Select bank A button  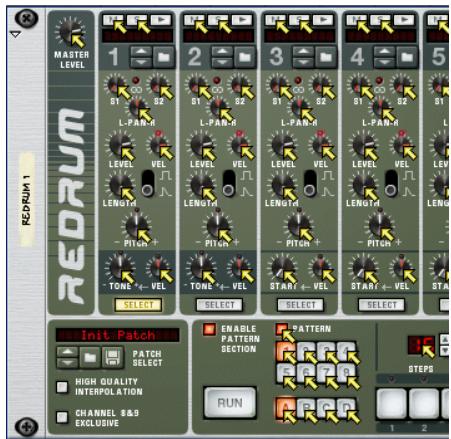click(x=286, y=407)
